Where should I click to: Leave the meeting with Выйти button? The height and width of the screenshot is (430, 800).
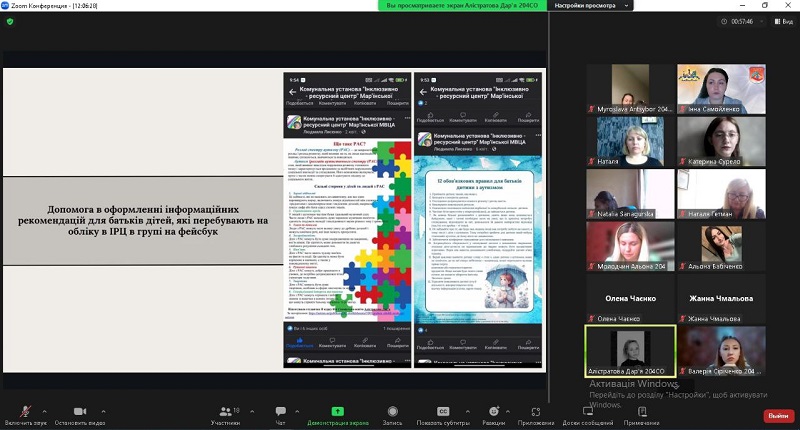(x=776, y=415)
